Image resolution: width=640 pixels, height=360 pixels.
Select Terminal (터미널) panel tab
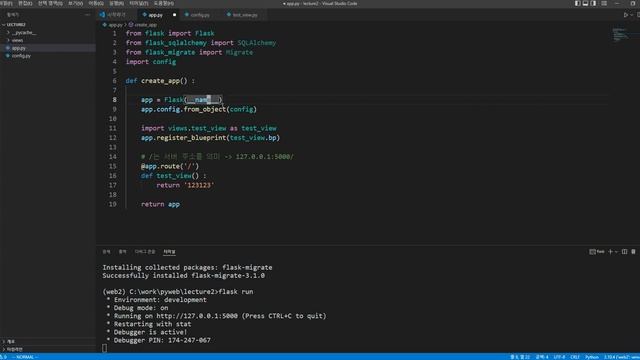tap(169, 252)
